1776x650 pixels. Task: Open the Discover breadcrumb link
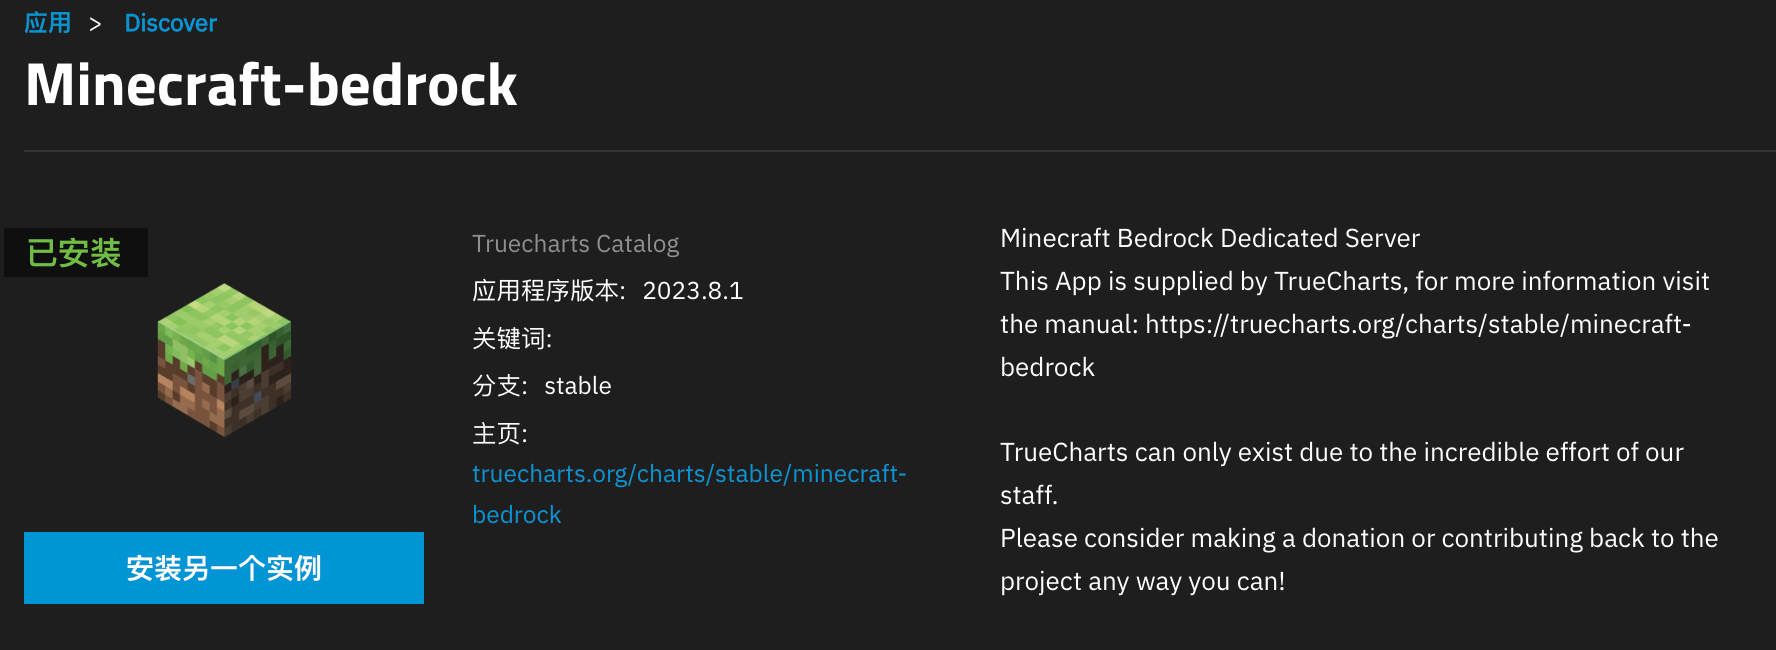coord(170,23)
